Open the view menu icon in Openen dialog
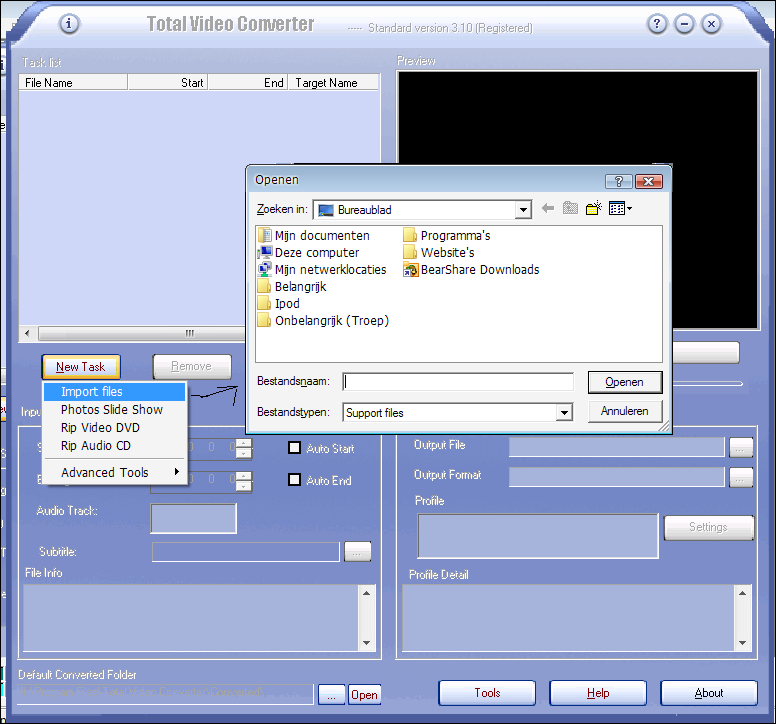The width and height of the screenshot is (776, 724). (620, 208)
